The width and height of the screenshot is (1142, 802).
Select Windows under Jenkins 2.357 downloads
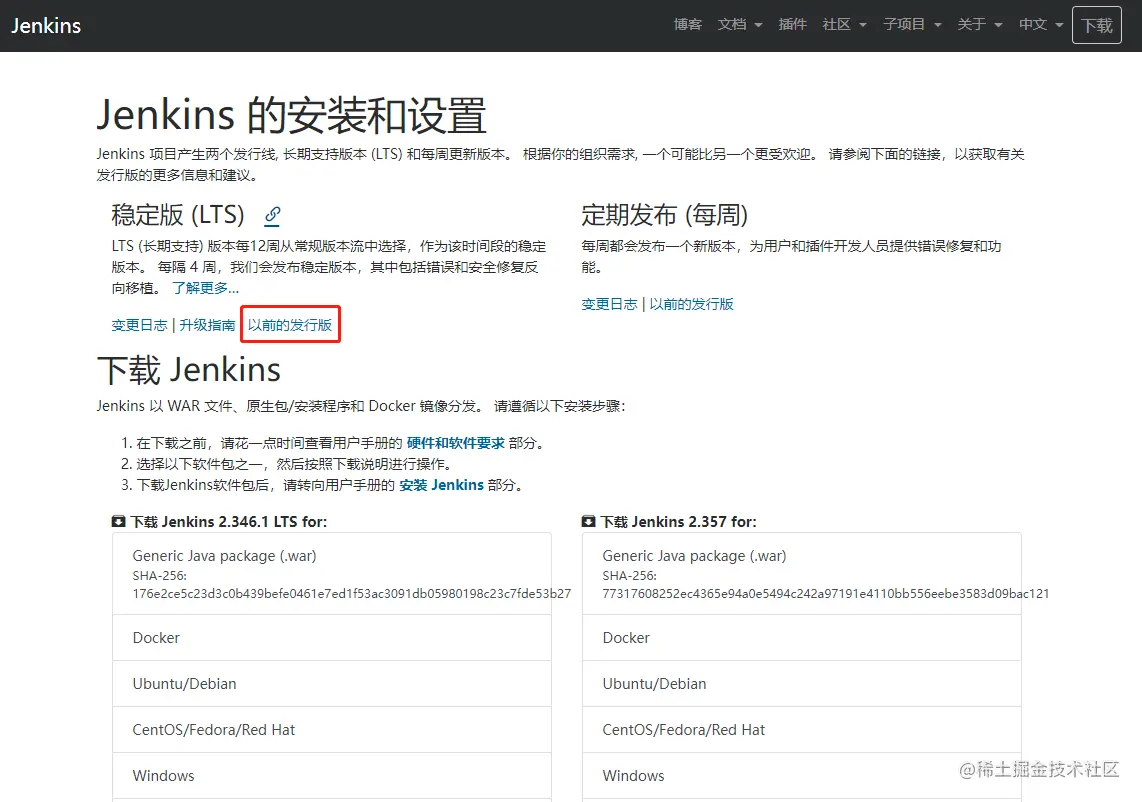click(802, 775)
